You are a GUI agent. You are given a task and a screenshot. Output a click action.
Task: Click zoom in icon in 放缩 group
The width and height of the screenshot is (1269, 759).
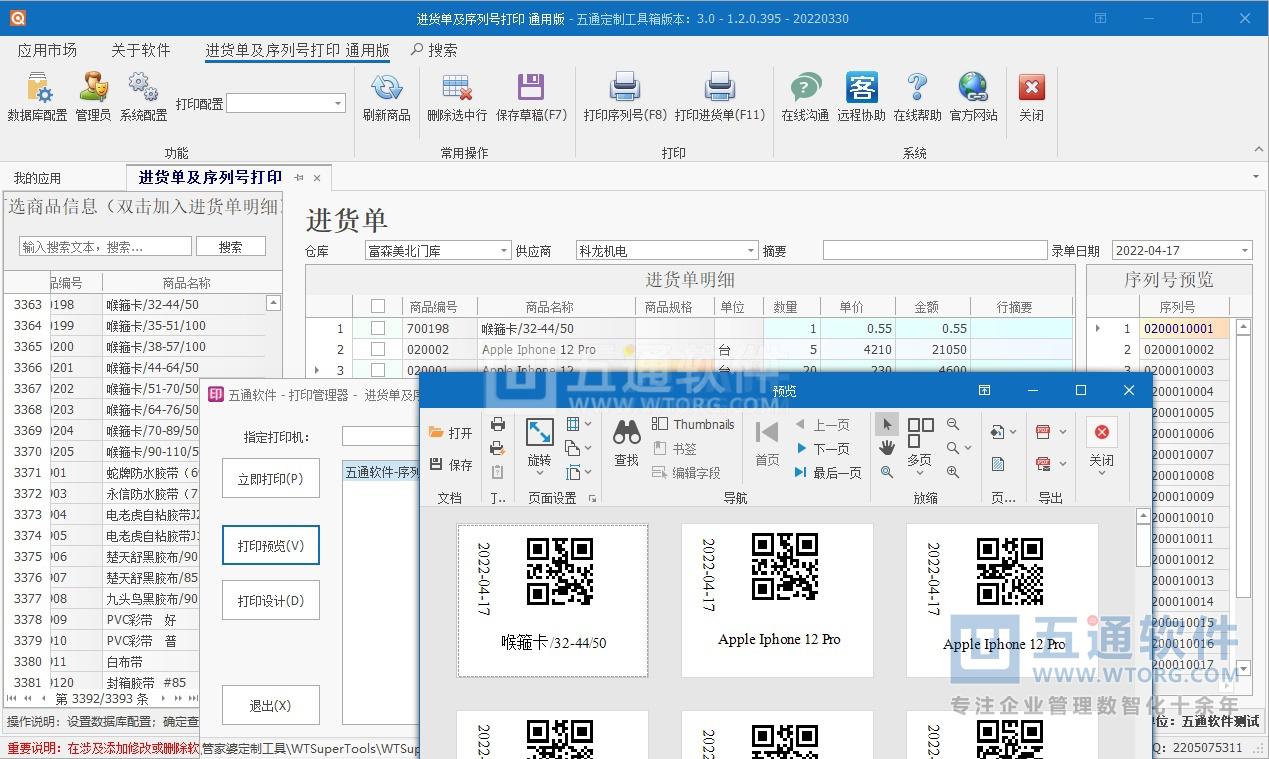(x=953, y=472)
